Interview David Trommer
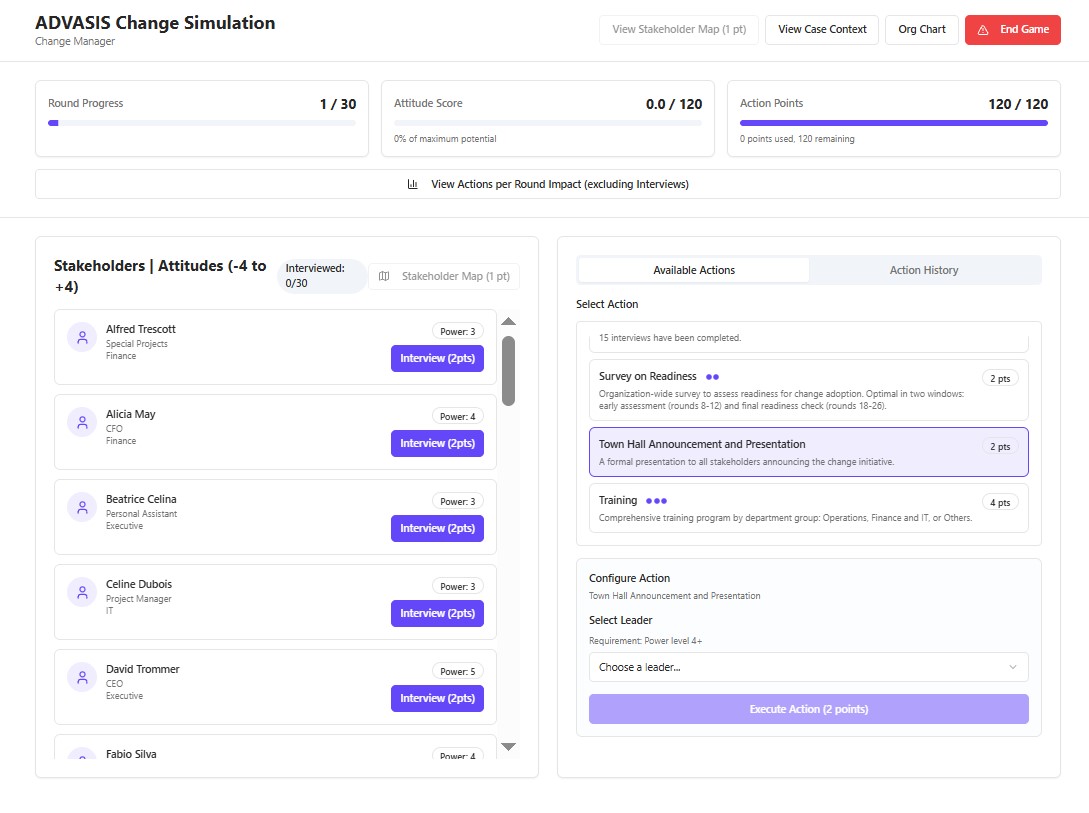 coord(438,698)
